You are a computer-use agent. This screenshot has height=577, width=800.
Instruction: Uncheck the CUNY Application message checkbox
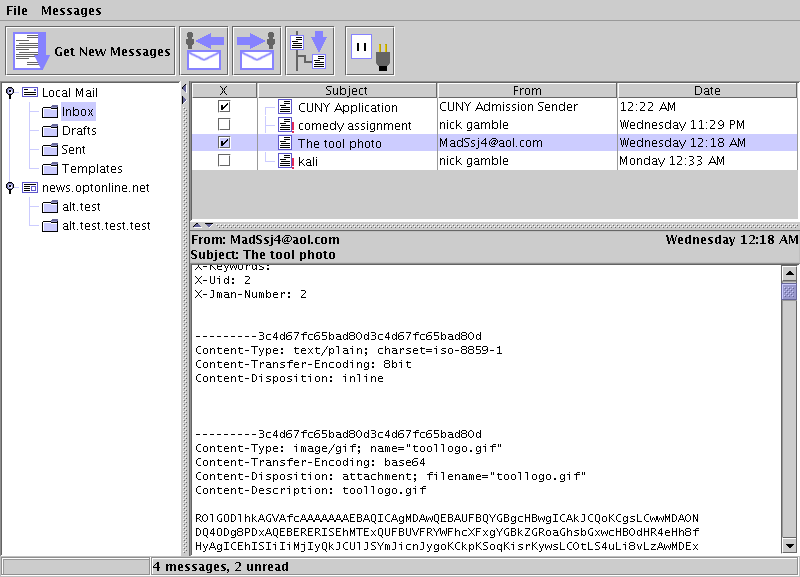(x=224, y=107)
